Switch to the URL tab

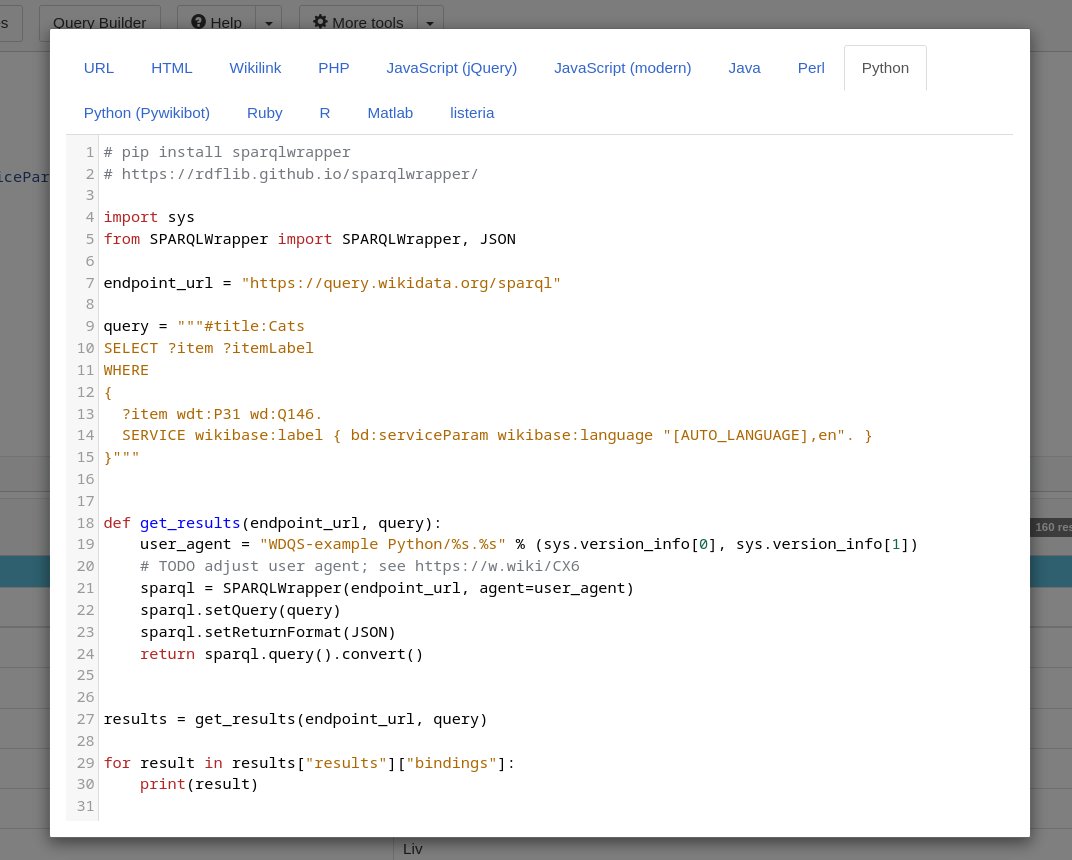[x=98, y=68]
